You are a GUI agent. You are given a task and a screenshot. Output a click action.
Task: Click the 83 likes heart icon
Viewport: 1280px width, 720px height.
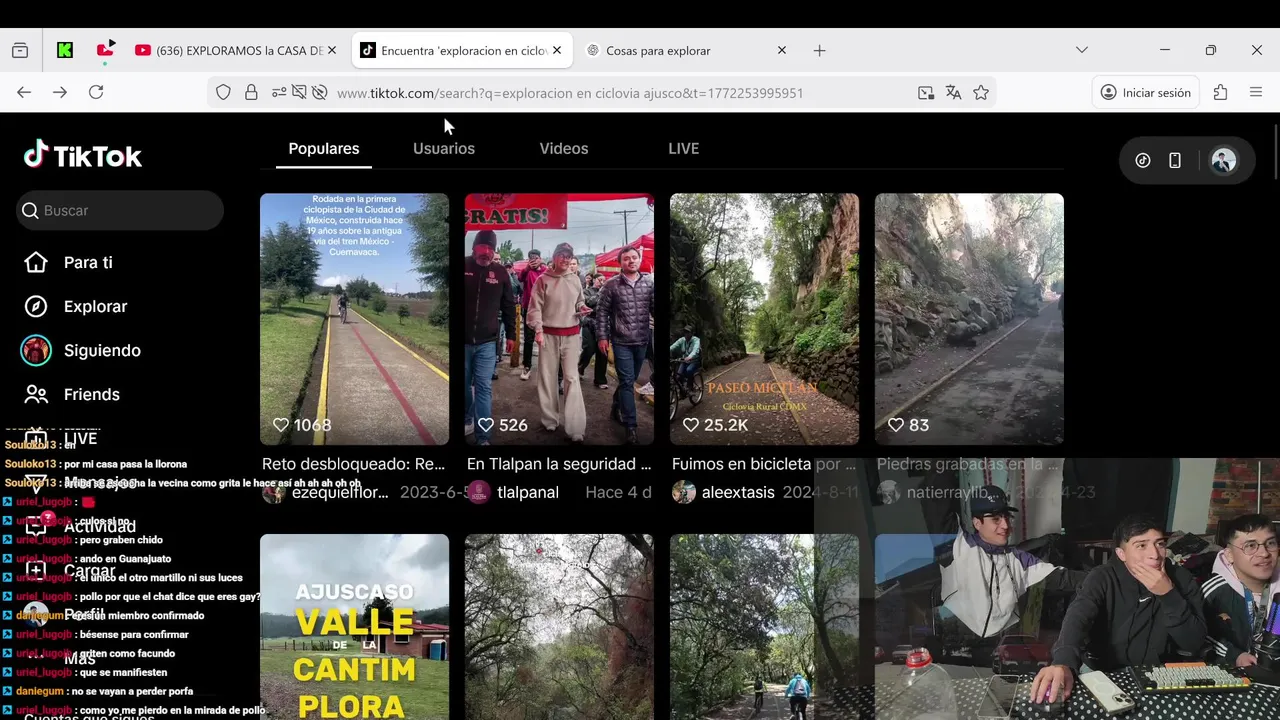point(896,425)
